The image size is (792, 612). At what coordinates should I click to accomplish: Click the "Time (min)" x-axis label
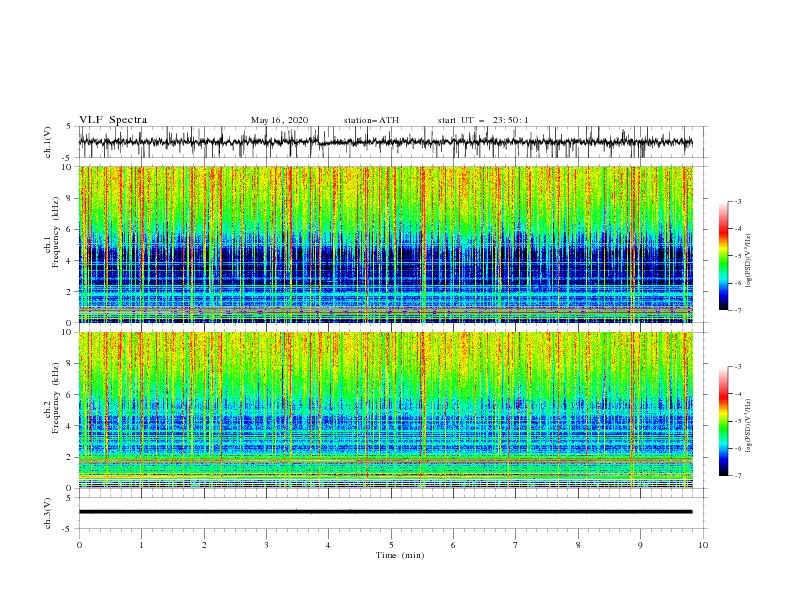[x=400, y=555]
